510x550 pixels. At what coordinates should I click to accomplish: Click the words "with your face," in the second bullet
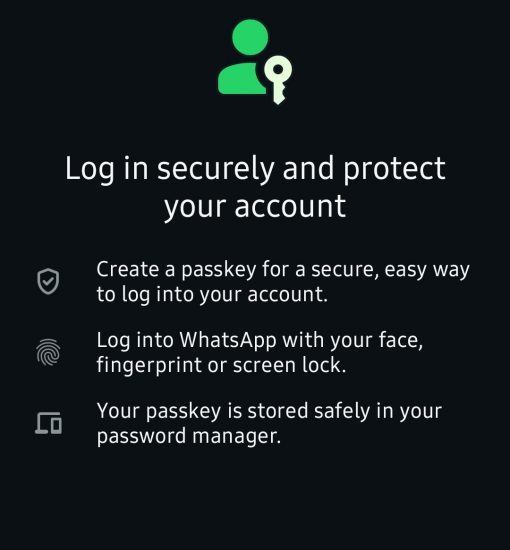coord(353,340)
